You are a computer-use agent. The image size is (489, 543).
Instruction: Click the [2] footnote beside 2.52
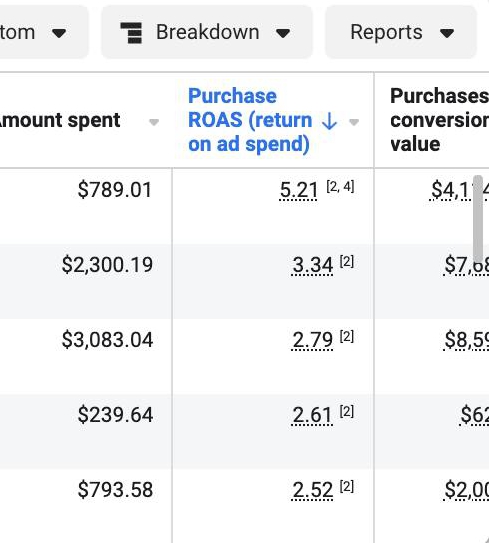(347, 487)
